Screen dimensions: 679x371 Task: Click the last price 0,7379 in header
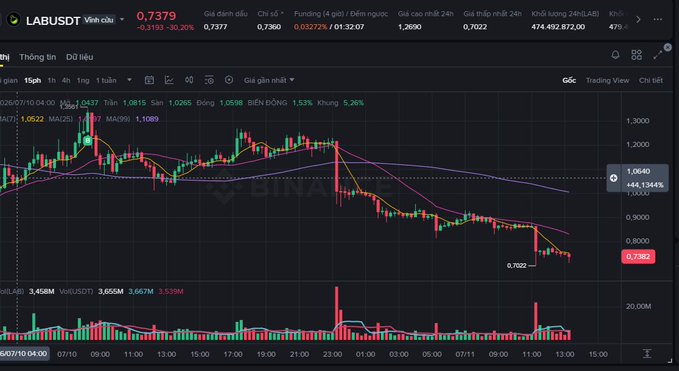click(x=156, y=16)
